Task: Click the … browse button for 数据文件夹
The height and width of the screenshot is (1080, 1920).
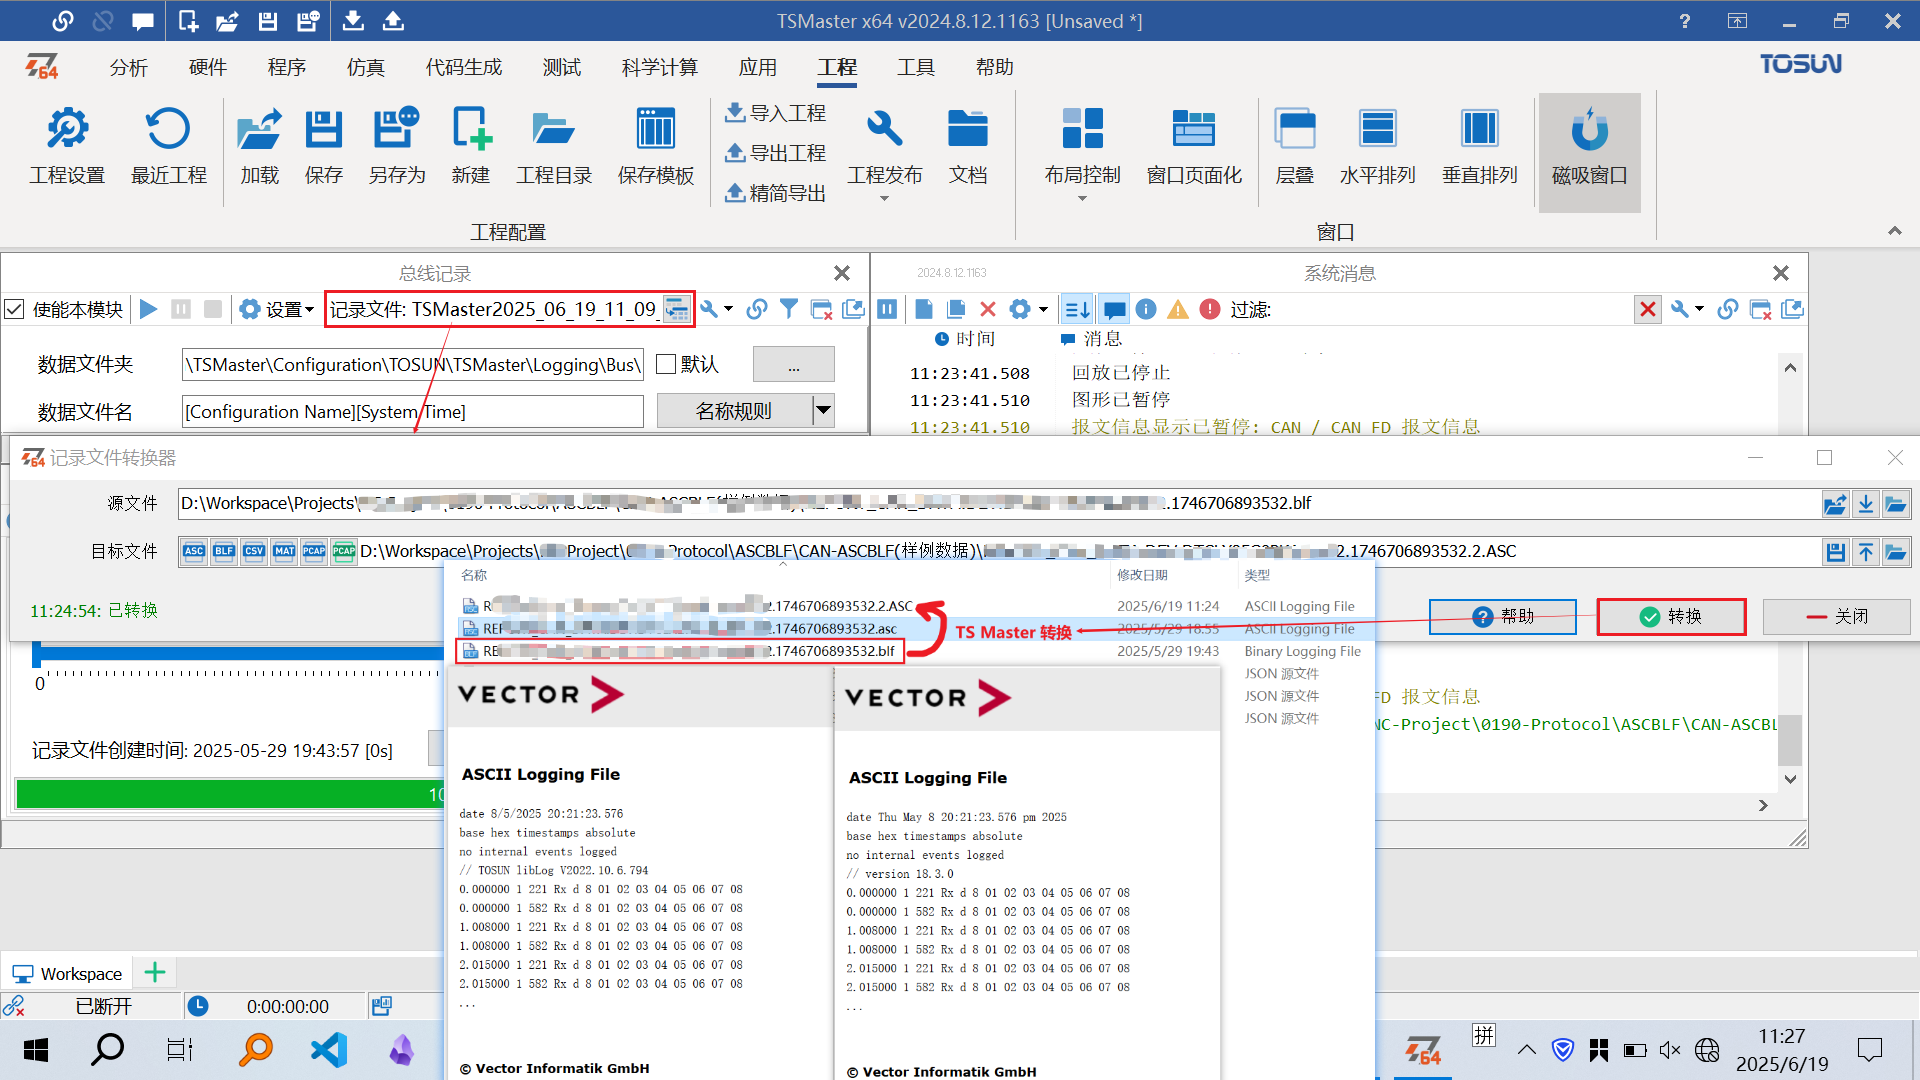Action: 794,364
